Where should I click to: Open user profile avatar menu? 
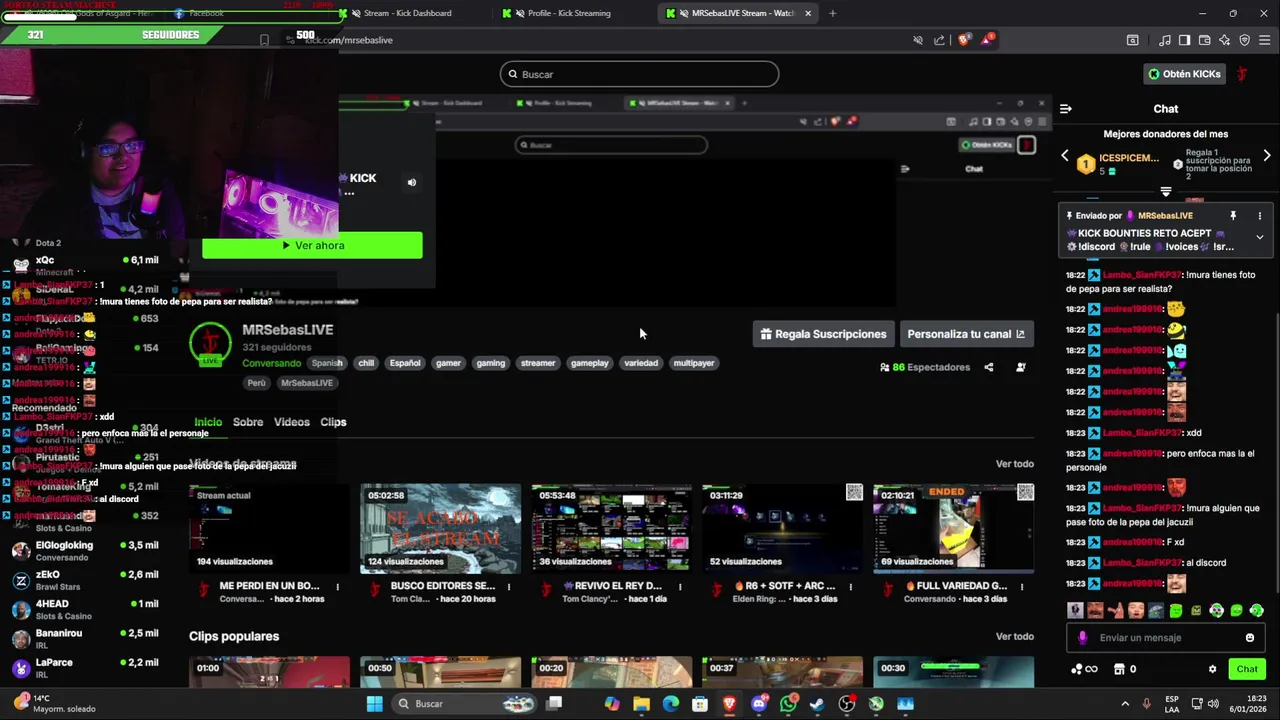1243,74
